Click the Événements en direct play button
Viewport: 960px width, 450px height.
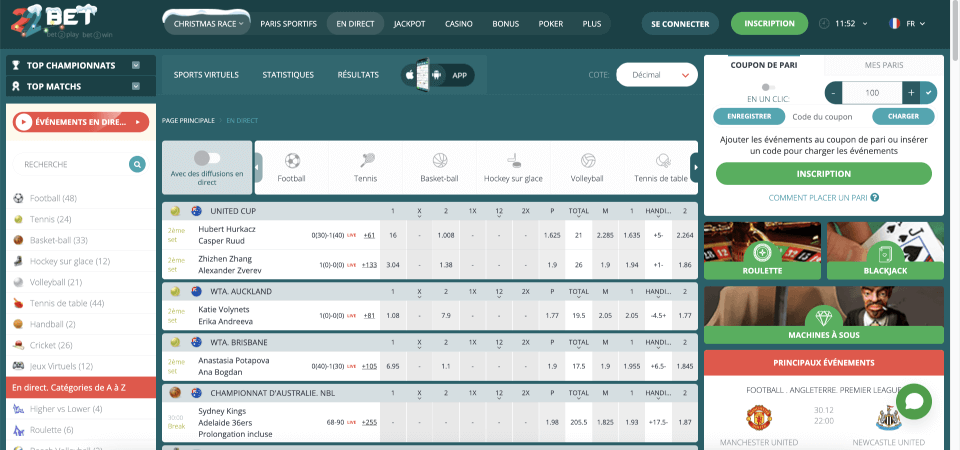click(x=23, y=122)
